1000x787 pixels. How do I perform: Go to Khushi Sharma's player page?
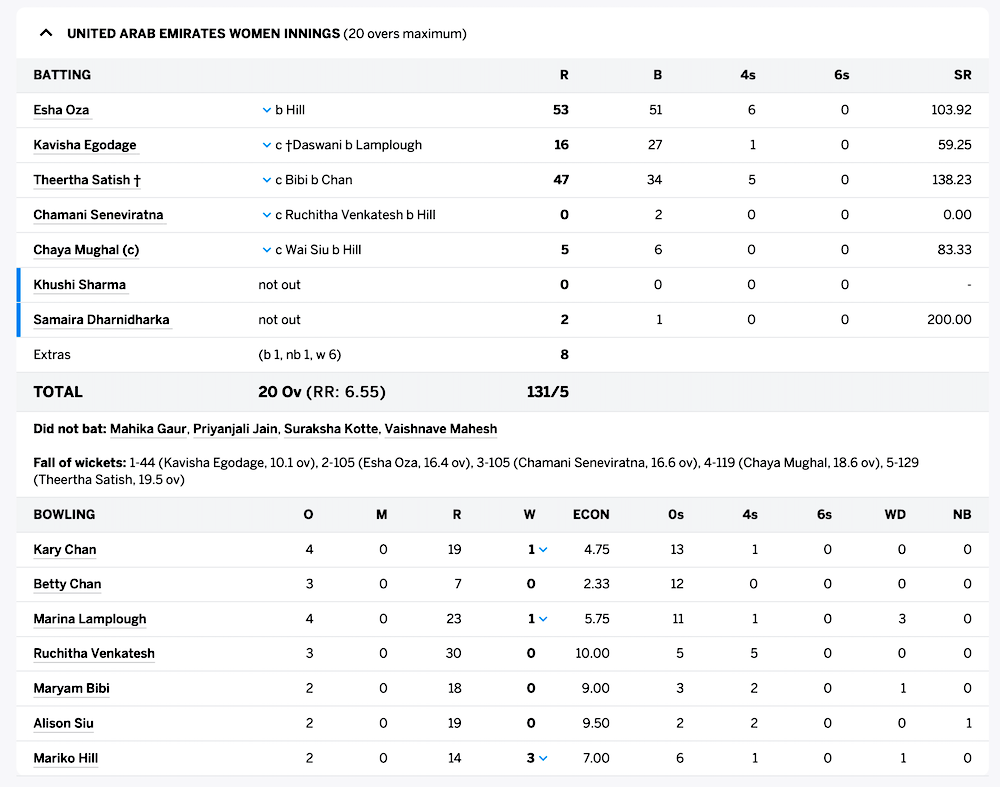pyautogui.click(x=79, y=285)
